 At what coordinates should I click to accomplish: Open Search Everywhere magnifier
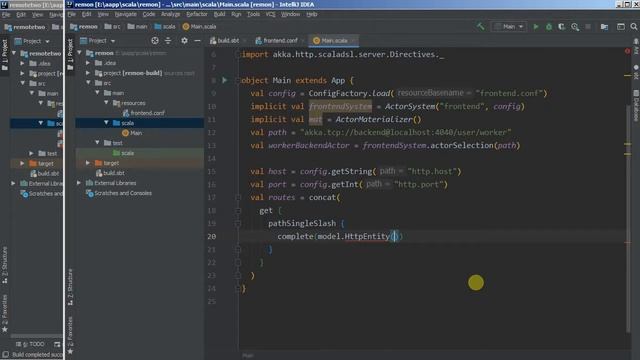pos(633,27)
